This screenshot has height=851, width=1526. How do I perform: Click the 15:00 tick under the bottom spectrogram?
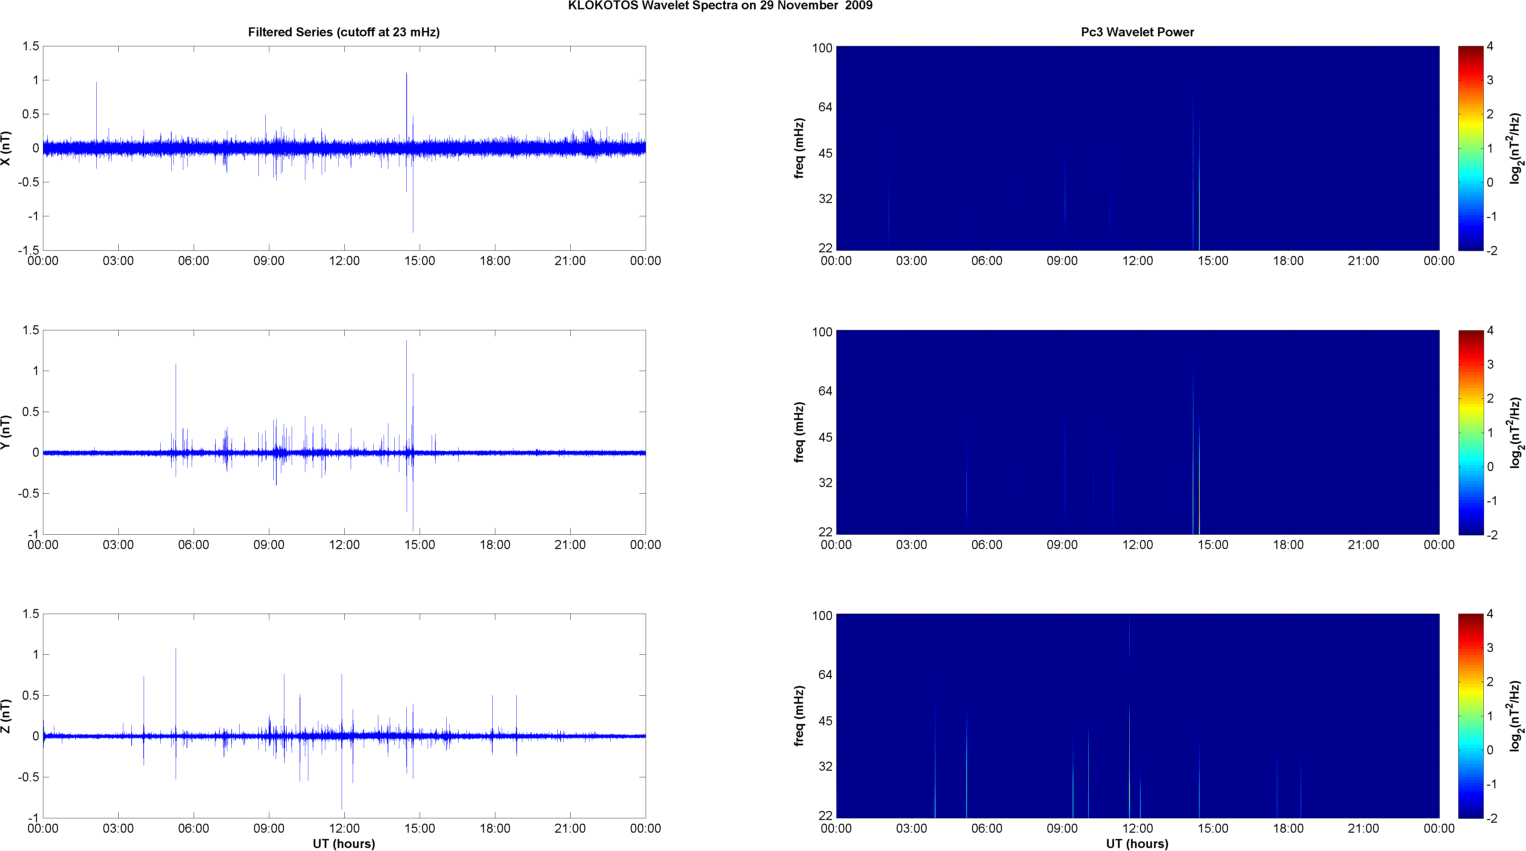click(x=1213, y=828)
